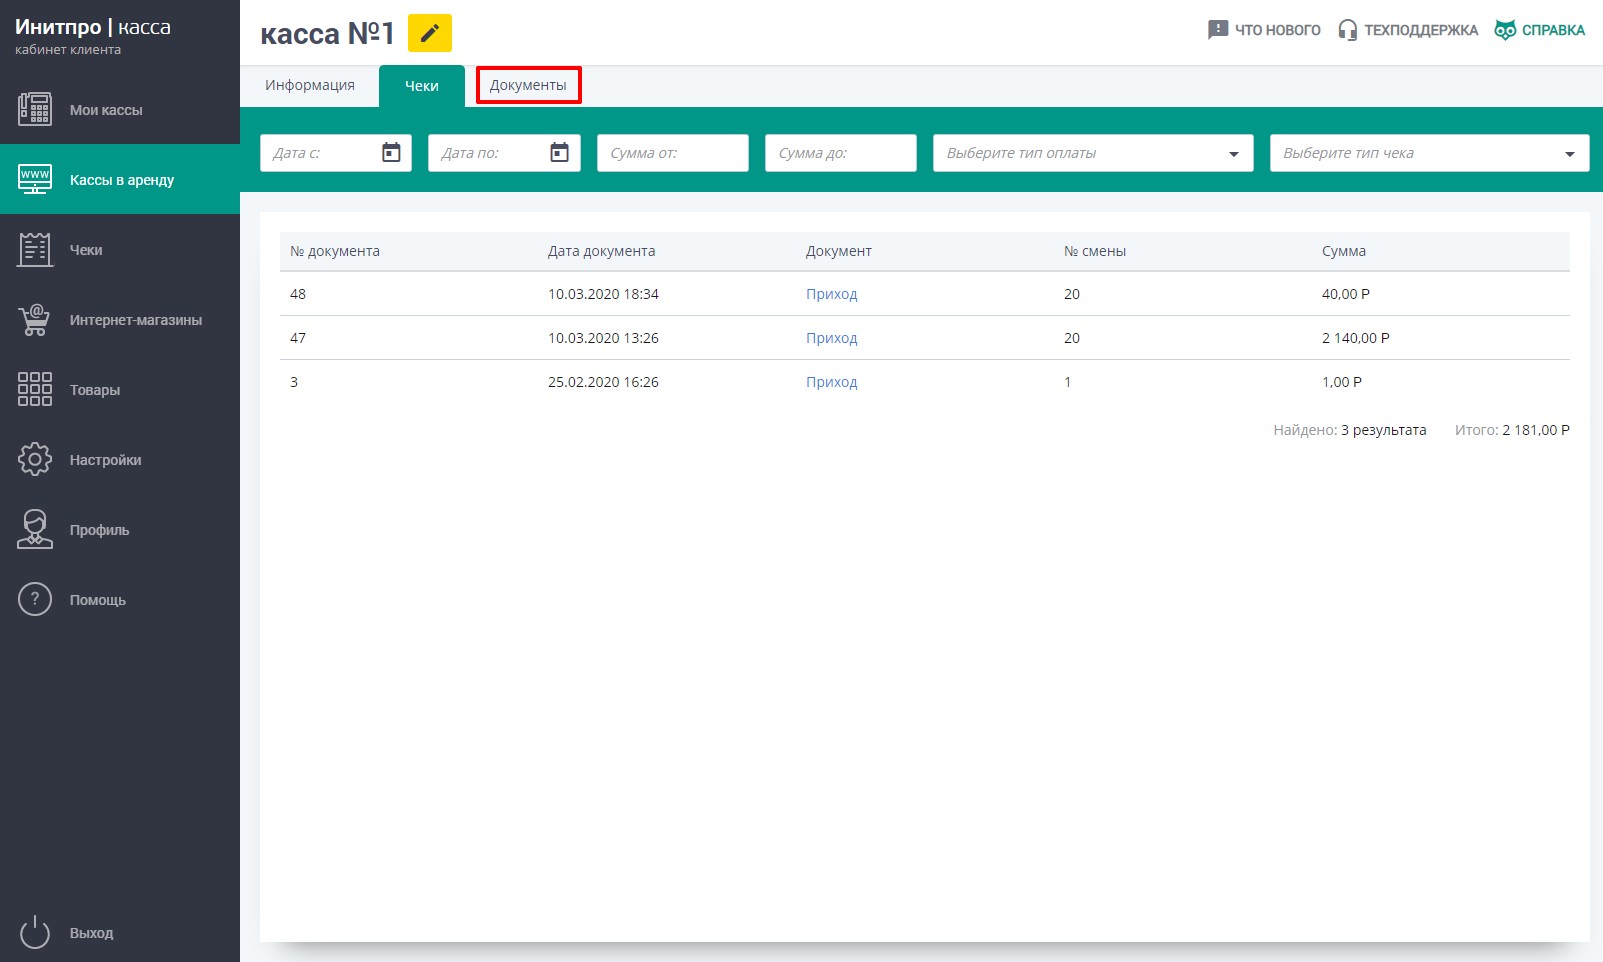
Task: Go to Интернет-магазины menu label
Action: 136,320
